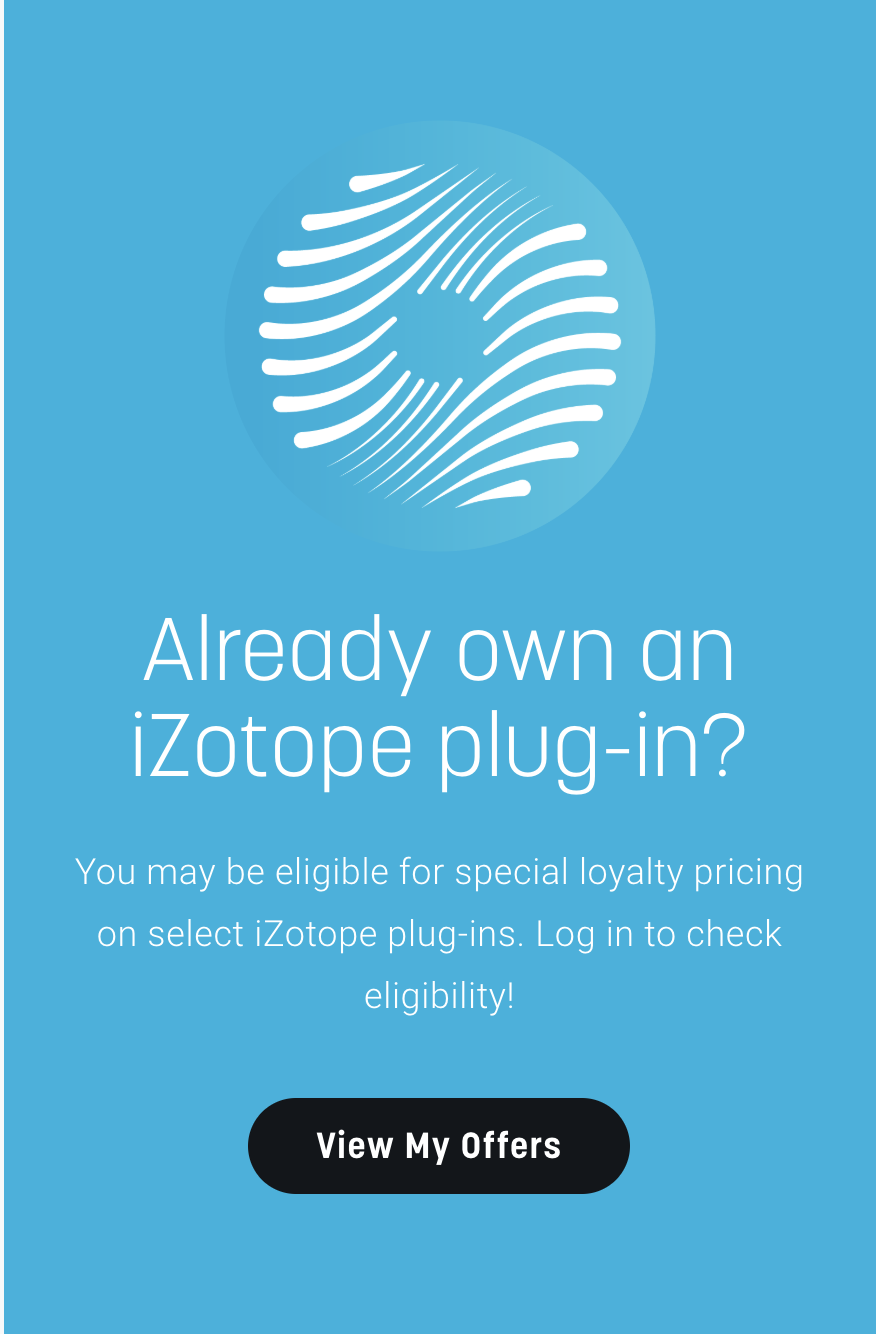The width and height of the screenshot is (876, 1334).
Task: Click the word "View" on the dark button
Action: coord(355,1146)
